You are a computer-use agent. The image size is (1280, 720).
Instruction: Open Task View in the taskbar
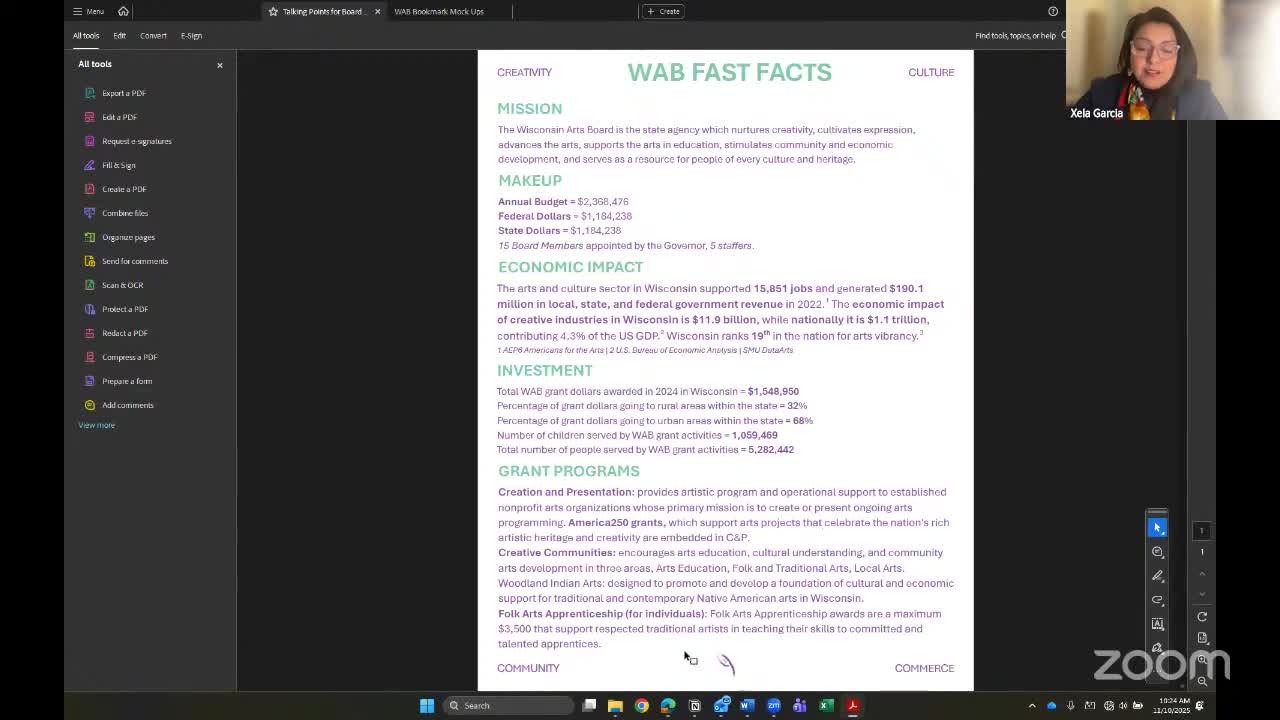point(590,706)
